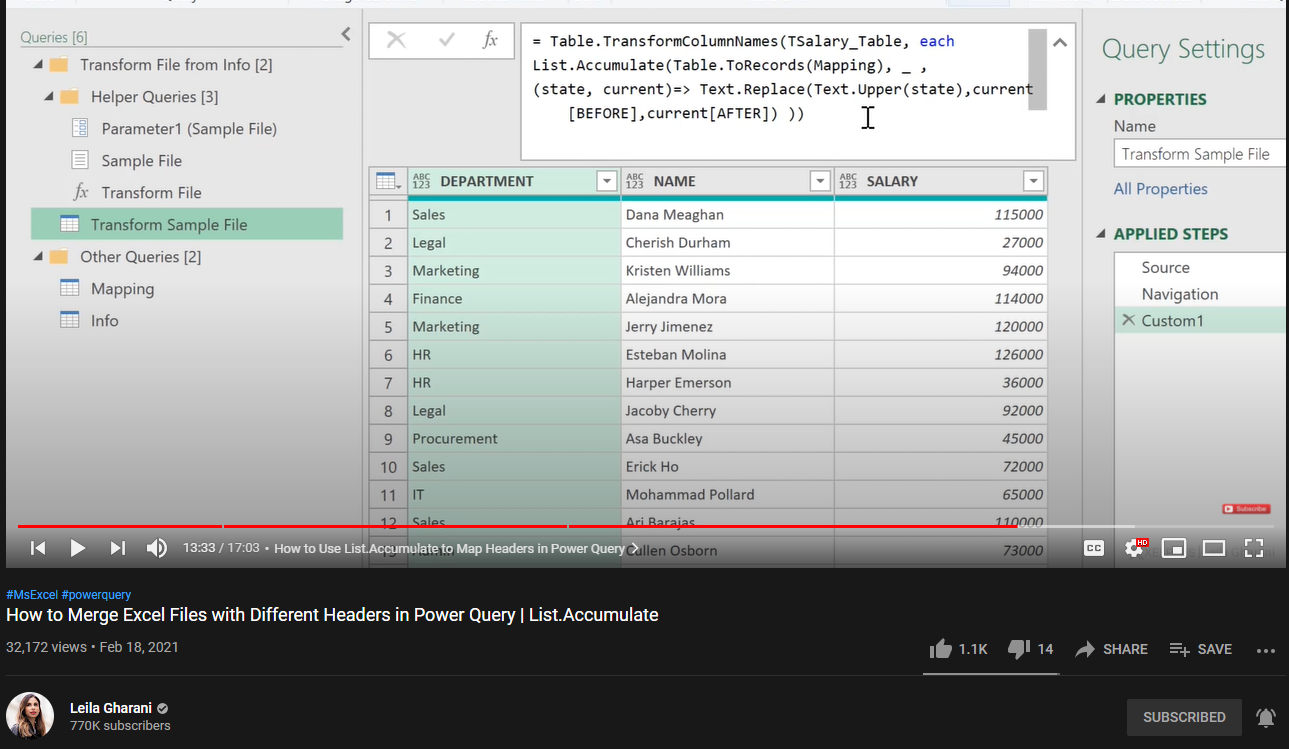The image size is (1289, 749).
Task: Skip to the next video
Action: [x=118, y=548]
